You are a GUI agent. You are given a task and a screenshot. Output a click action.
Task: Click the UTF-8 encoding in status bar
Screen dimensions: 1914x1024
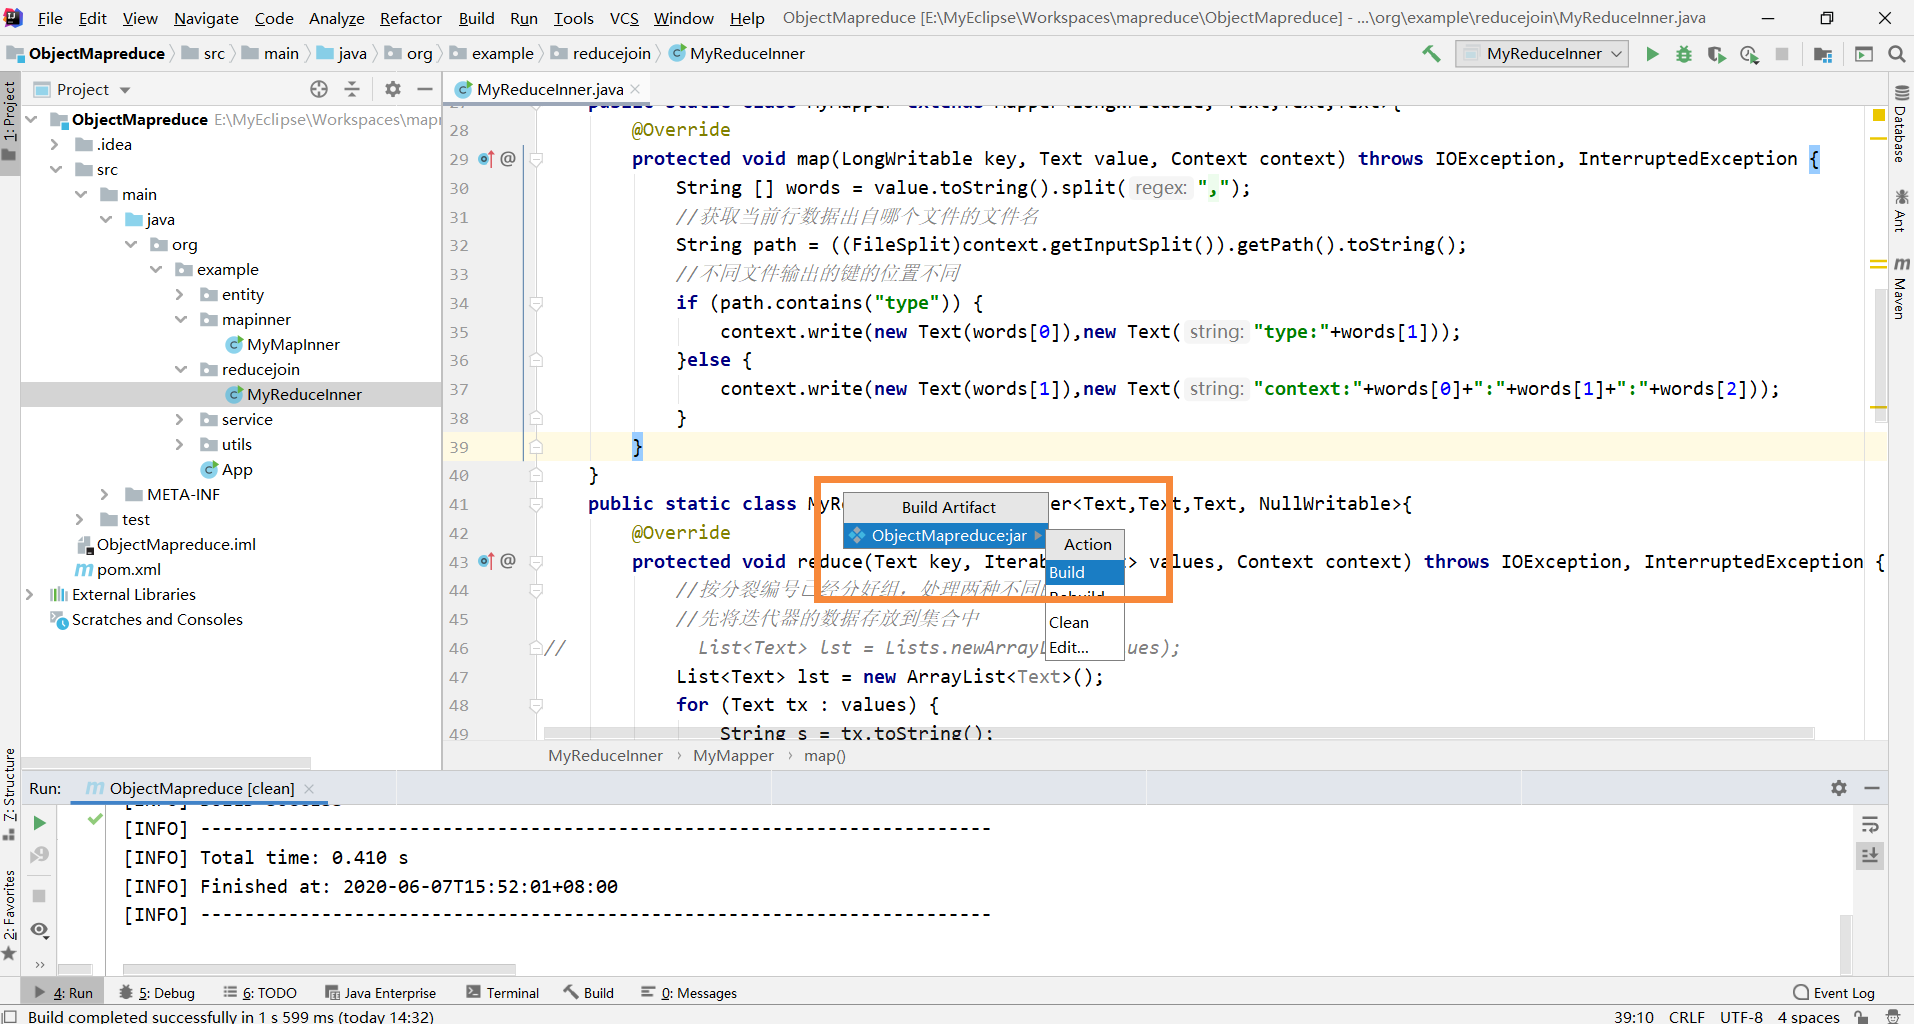1741,1016
